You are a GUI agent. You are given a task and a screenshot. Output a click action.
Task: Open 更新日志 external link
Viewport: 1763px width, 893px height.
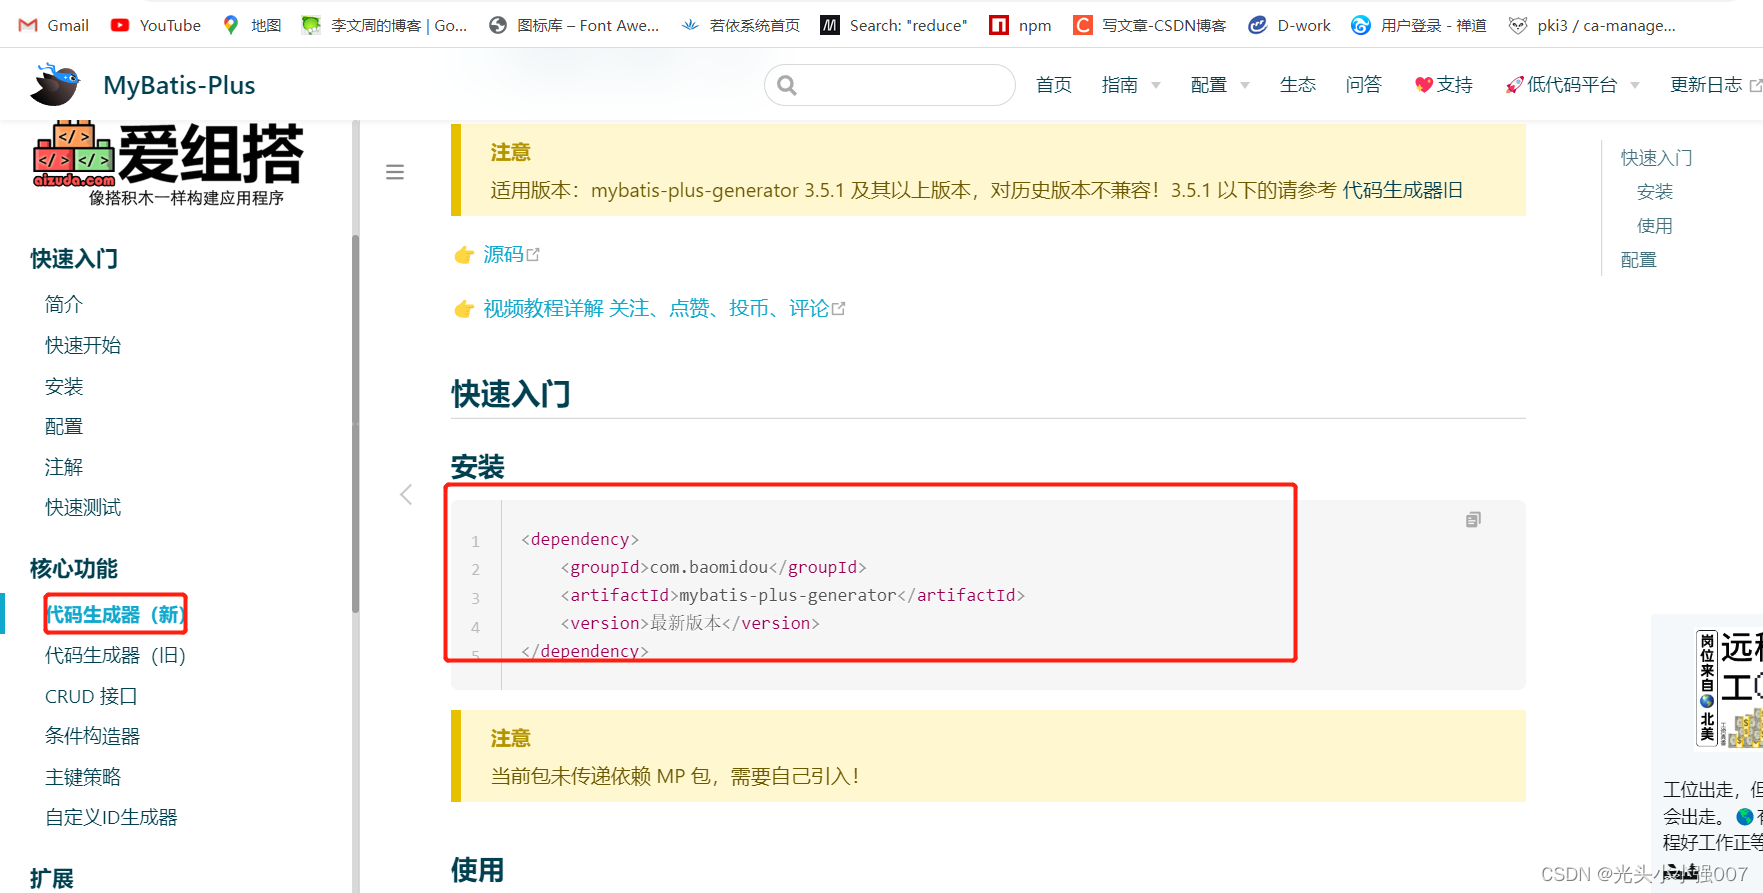pos(1715,85)
